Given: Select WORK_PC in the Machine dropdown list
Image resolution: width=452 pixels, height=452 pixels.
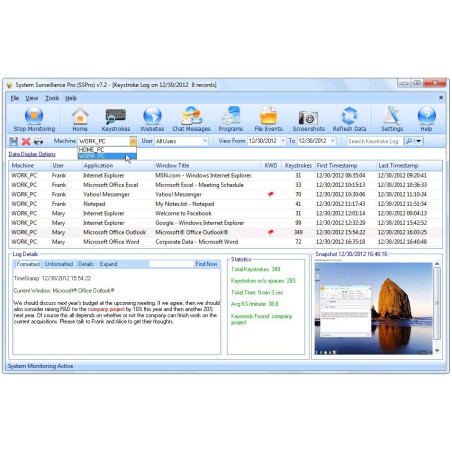Looking at the screenshot, I should pyautogui.click(x=107, y=156).
